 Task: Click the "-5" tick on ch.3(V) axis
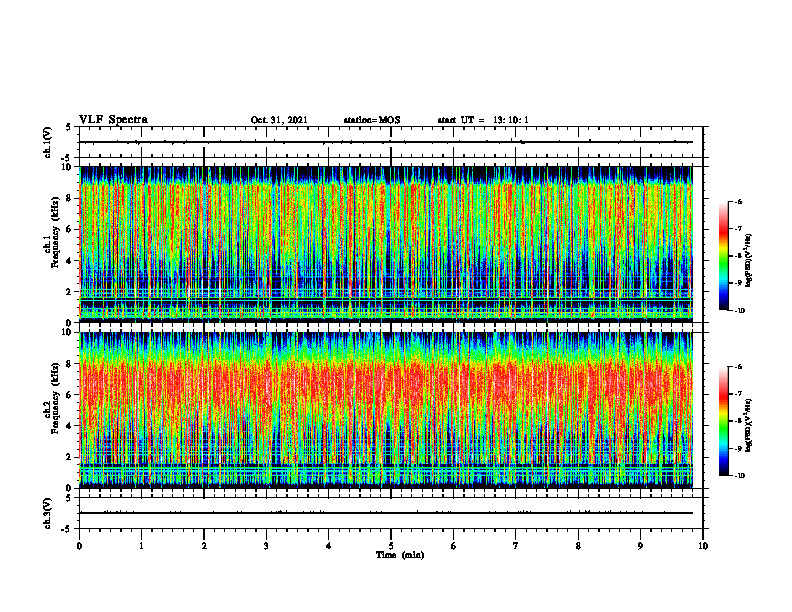tap(66, 529)
